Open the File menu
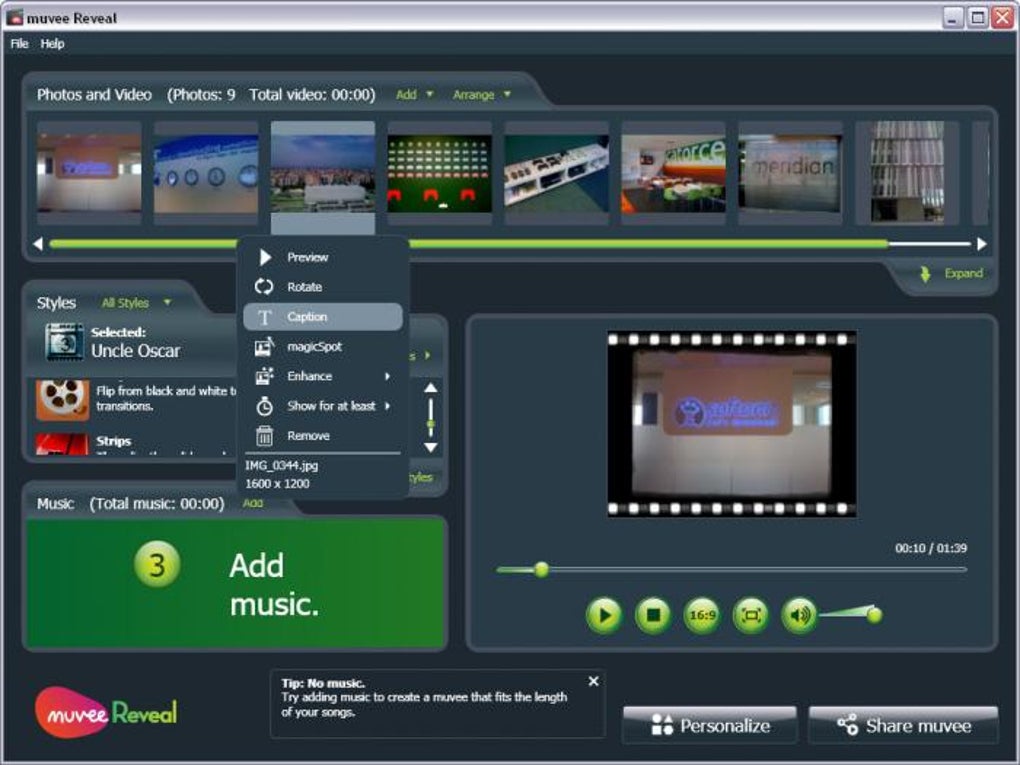 (20, 44)
